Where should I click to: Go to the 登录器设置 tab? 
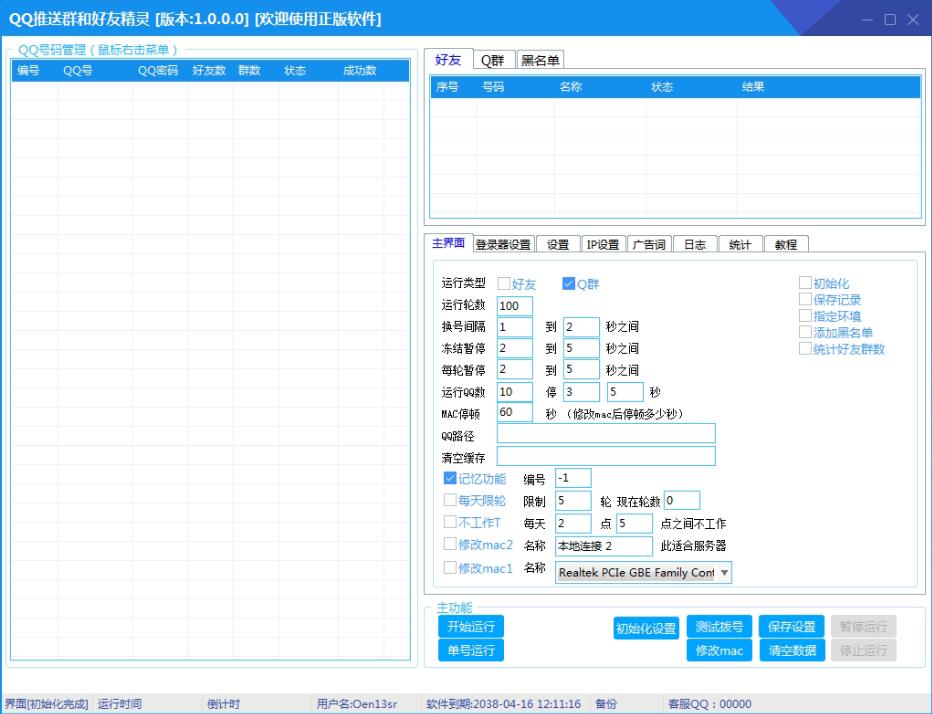point(503,244)
